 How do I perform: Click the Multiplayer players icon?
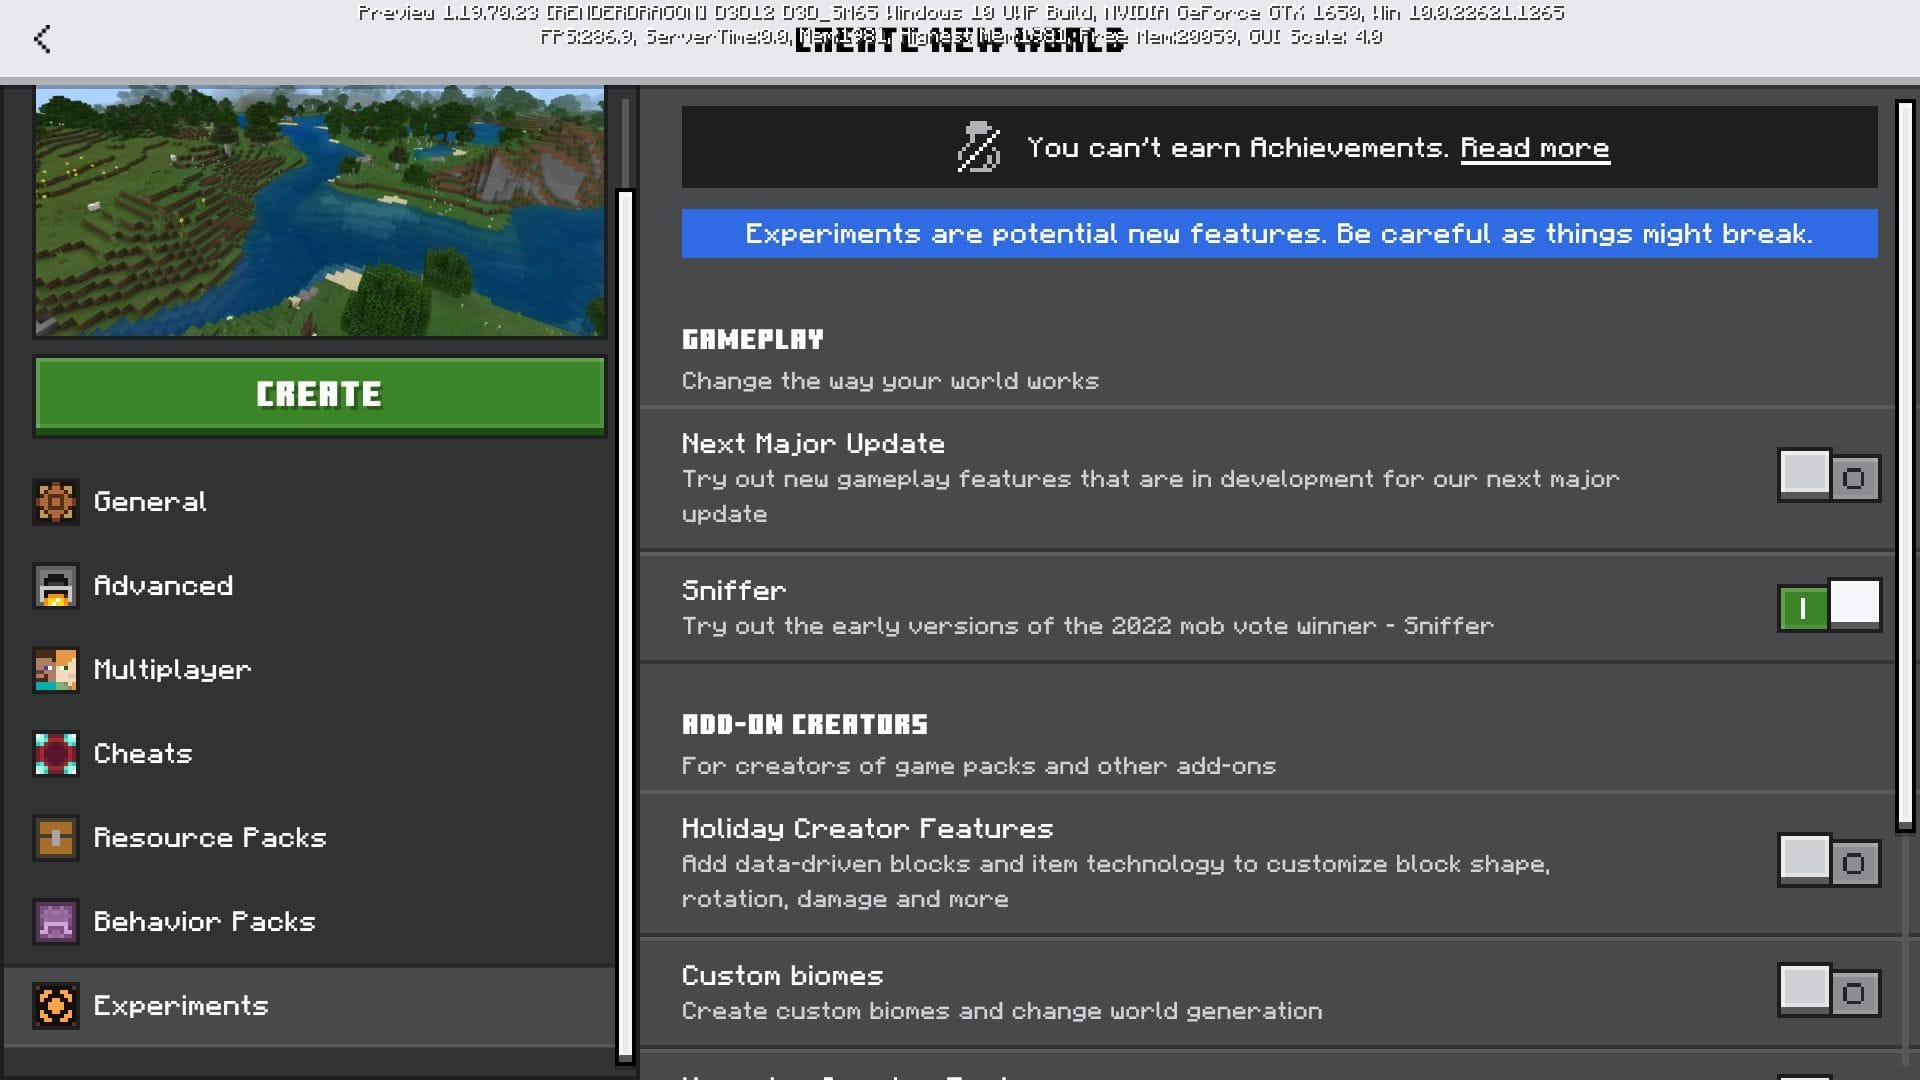(x=57, y=670)
